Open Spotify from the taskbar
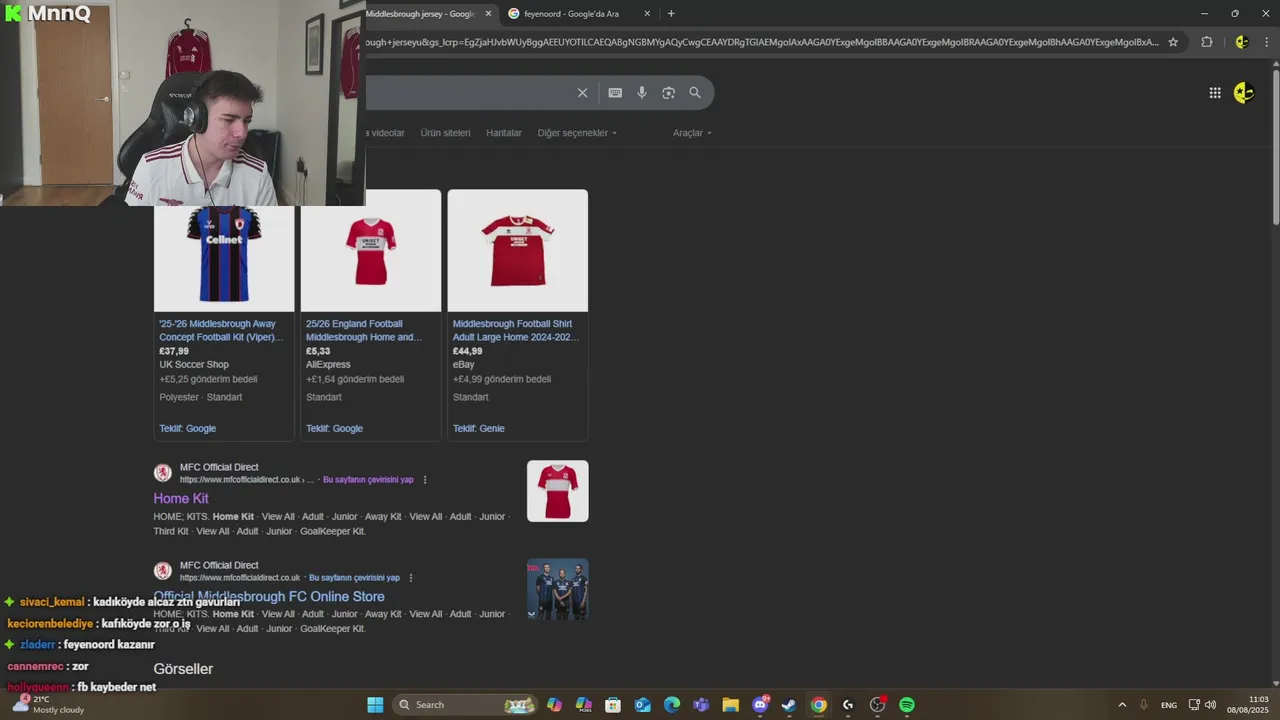The width and height of the screenshot is (1280, 720). point(907,705)
